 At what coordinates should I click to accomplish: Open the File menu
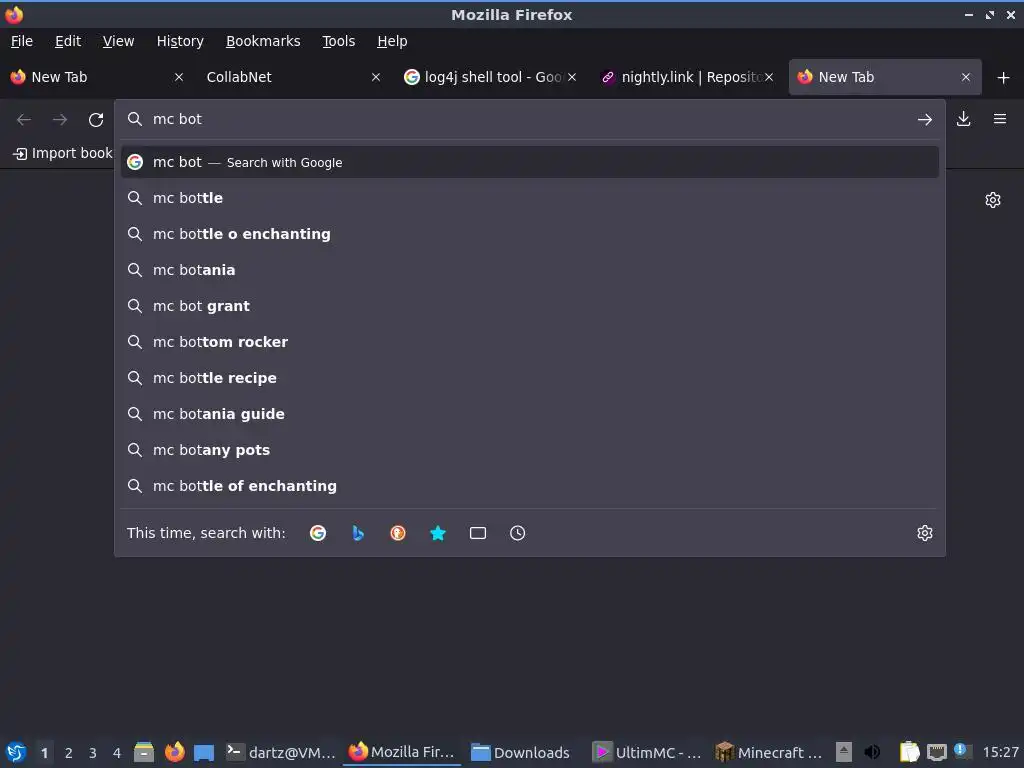[22, 41]
